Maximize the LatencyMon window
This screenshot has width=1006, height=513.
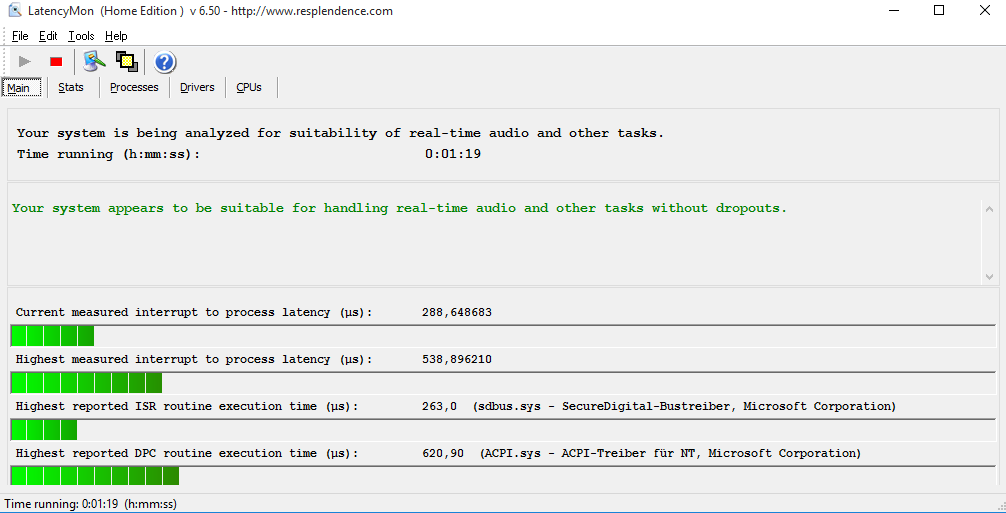tap(939, 10)
